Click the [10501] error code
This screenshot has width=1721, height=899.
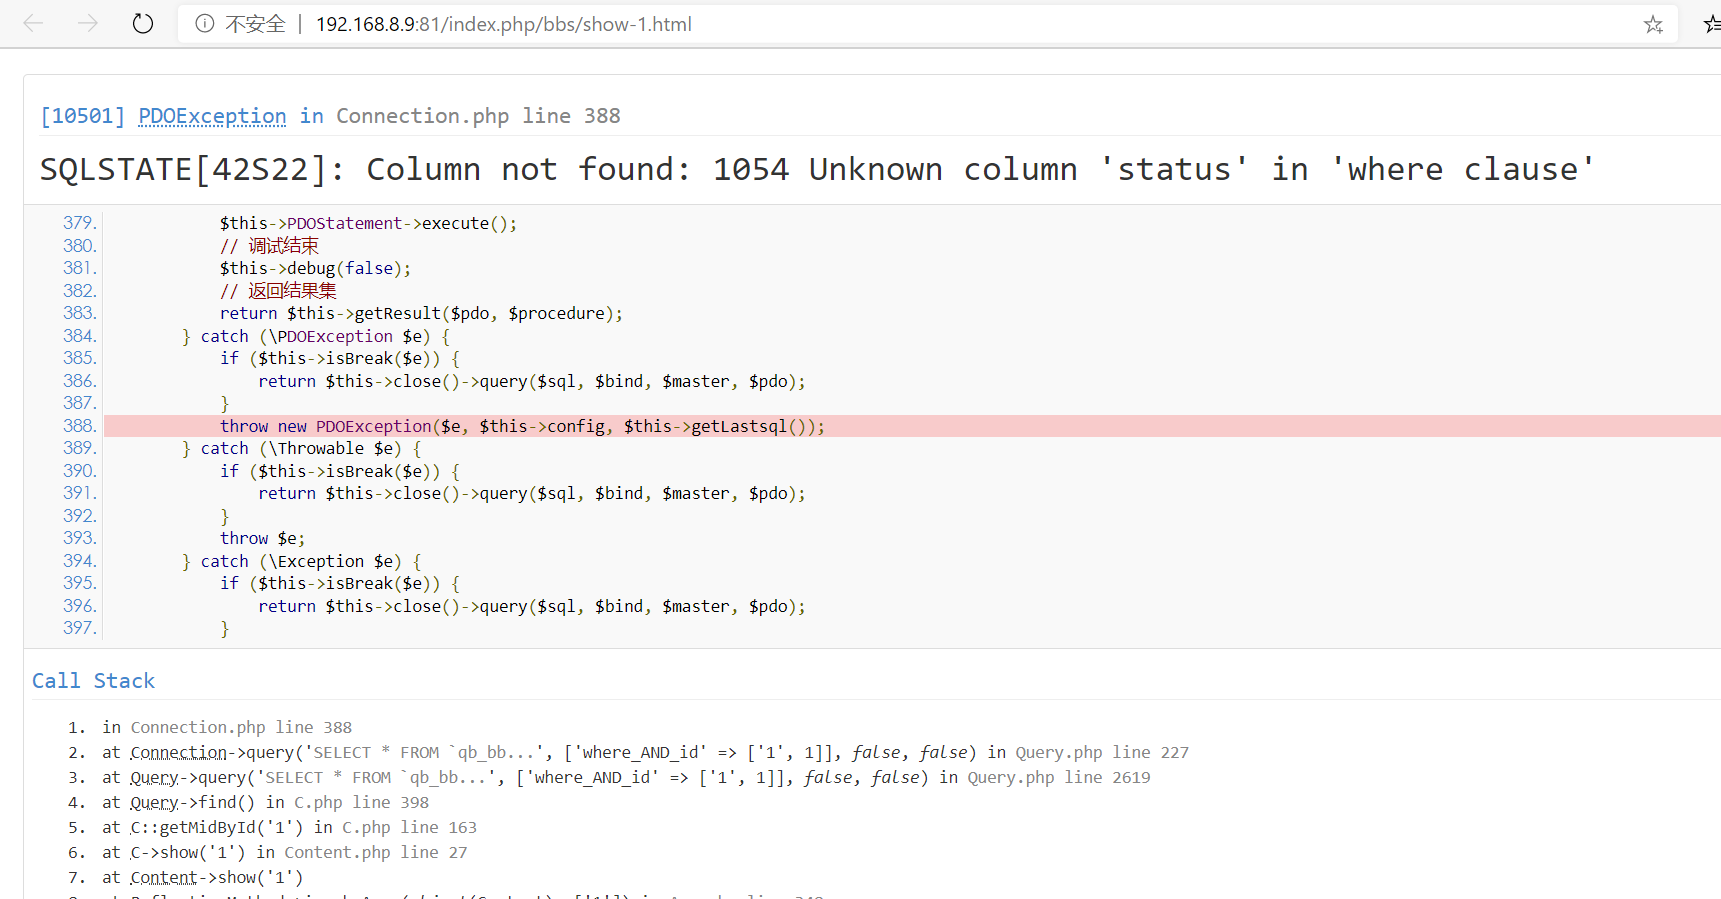[82, 116]
